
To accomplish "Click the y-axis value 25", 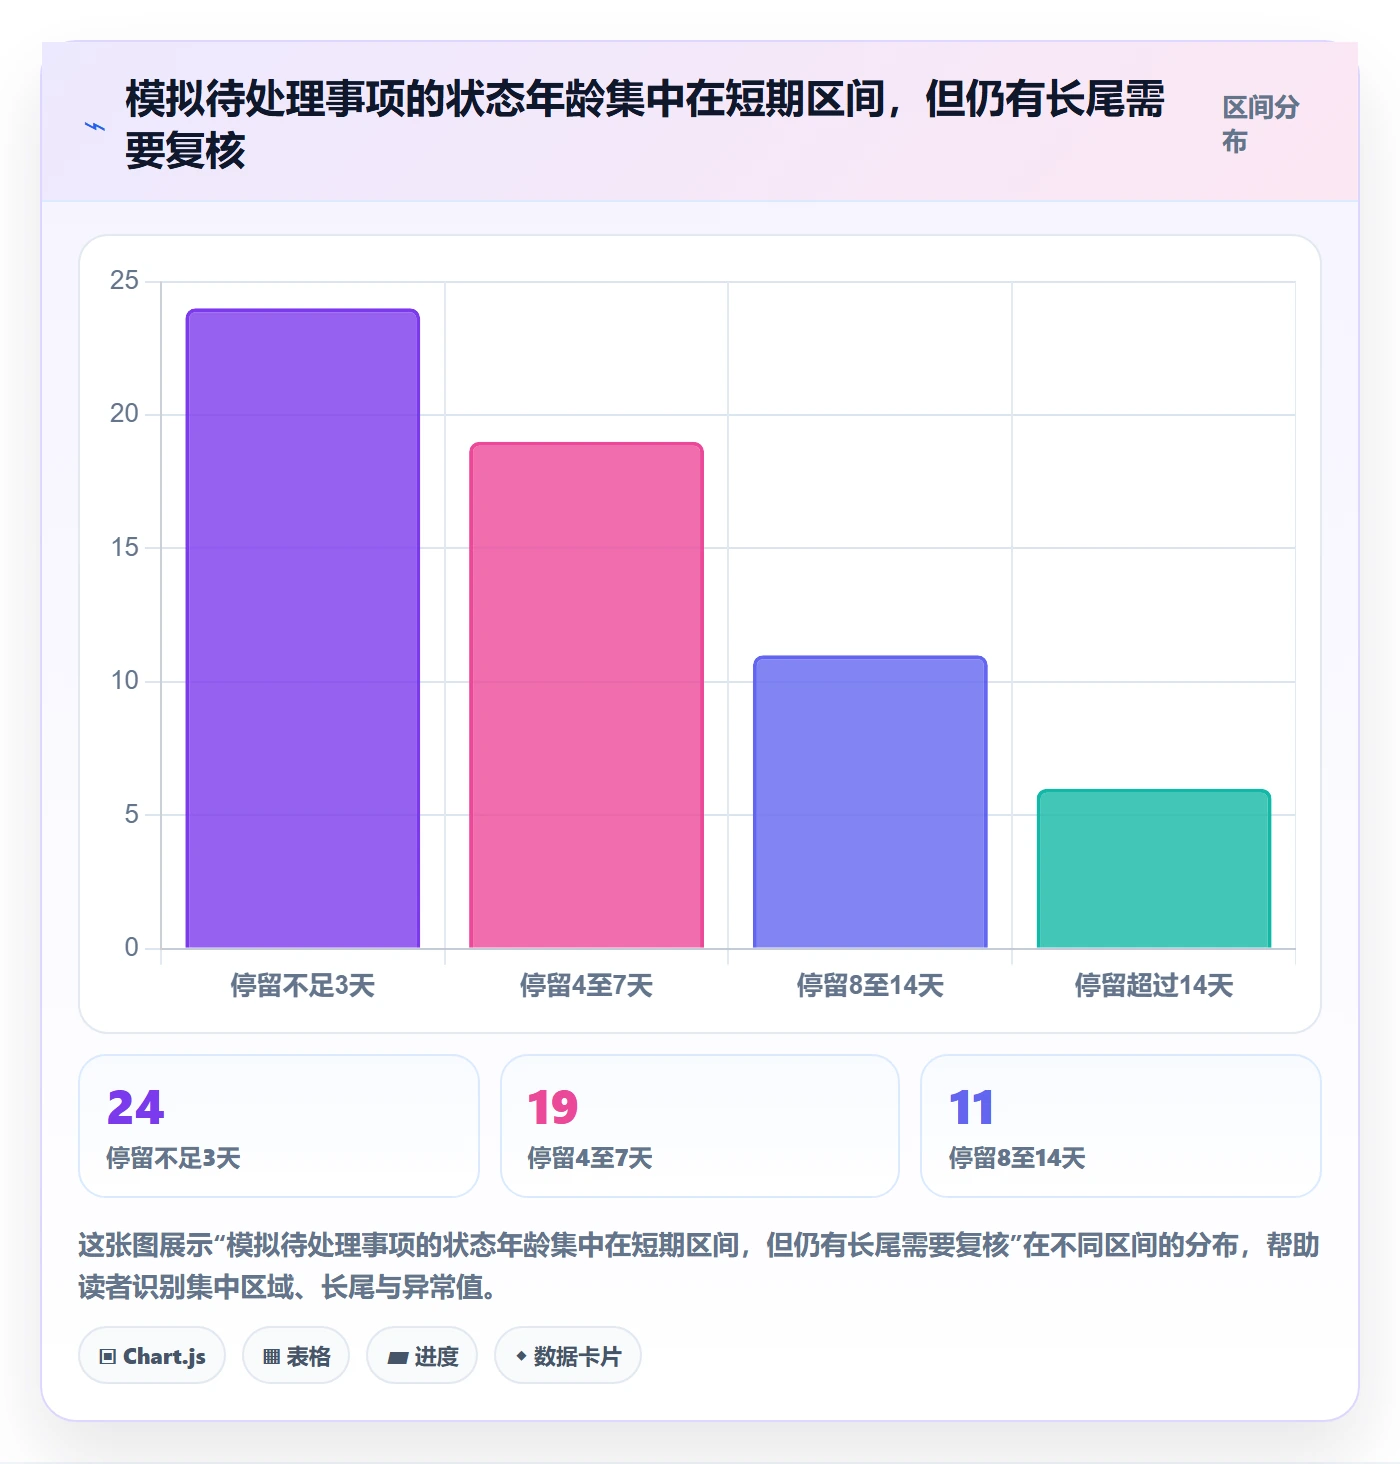I will 124,281.
